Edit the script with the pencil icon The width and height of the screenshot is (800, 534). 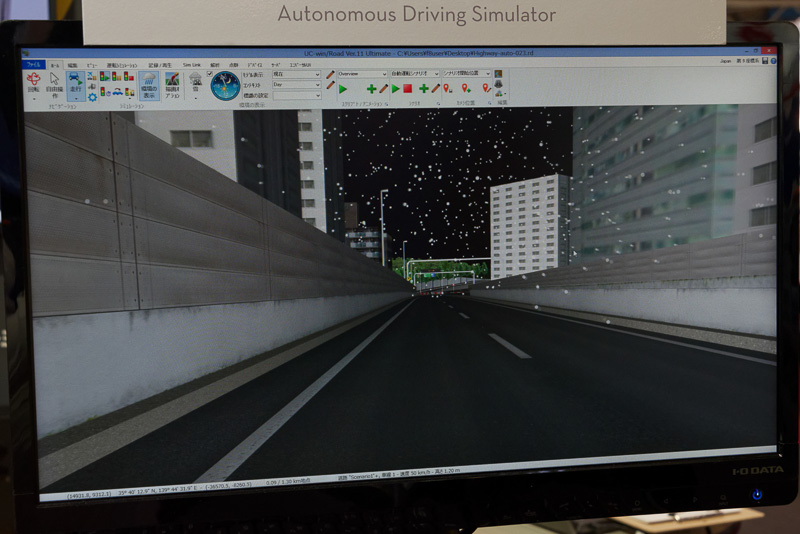384,89
